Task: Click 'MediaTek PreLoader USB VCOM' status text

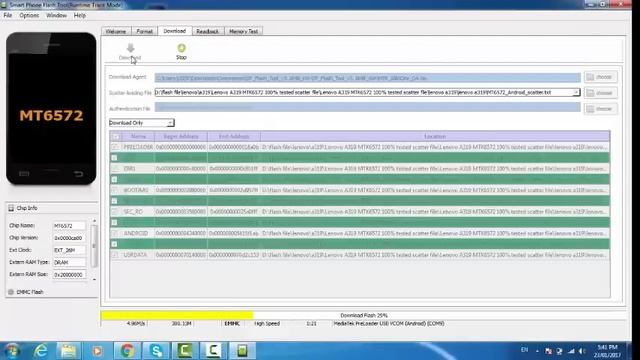Action: 389,323
